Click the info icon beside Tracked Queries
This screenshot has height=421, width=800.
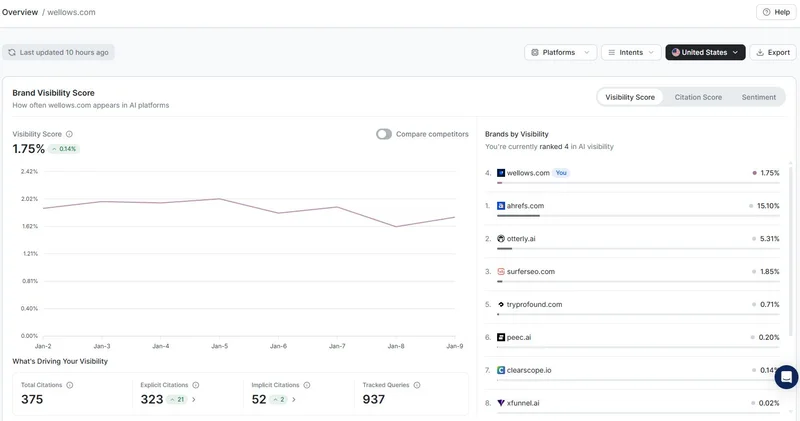417,384
